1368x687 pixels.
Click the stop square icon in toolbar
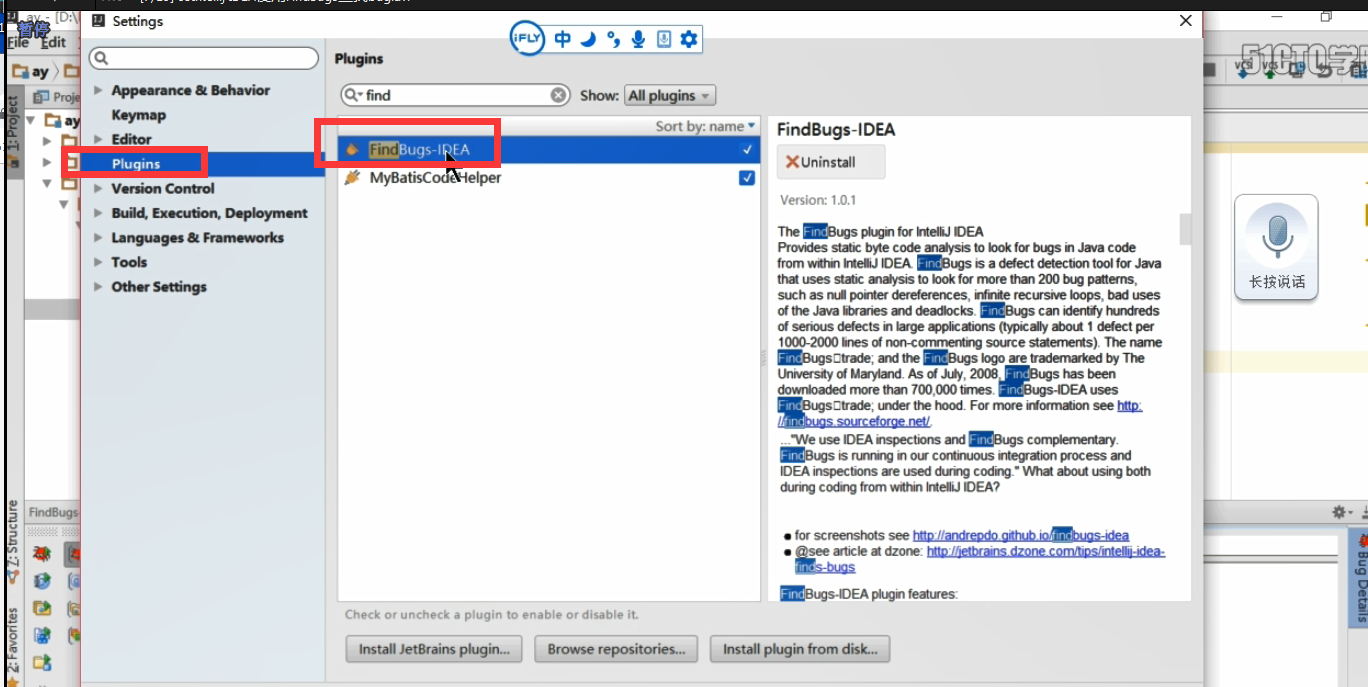[x=1209, y=69]
